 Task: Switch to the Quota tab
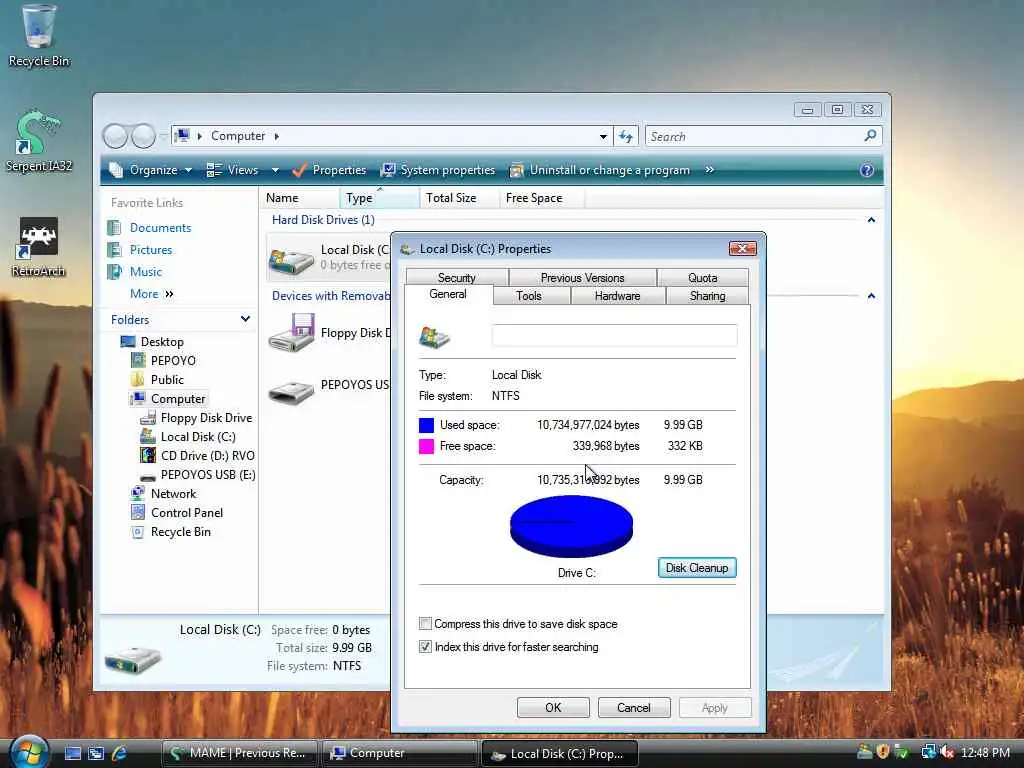[703, 278]
